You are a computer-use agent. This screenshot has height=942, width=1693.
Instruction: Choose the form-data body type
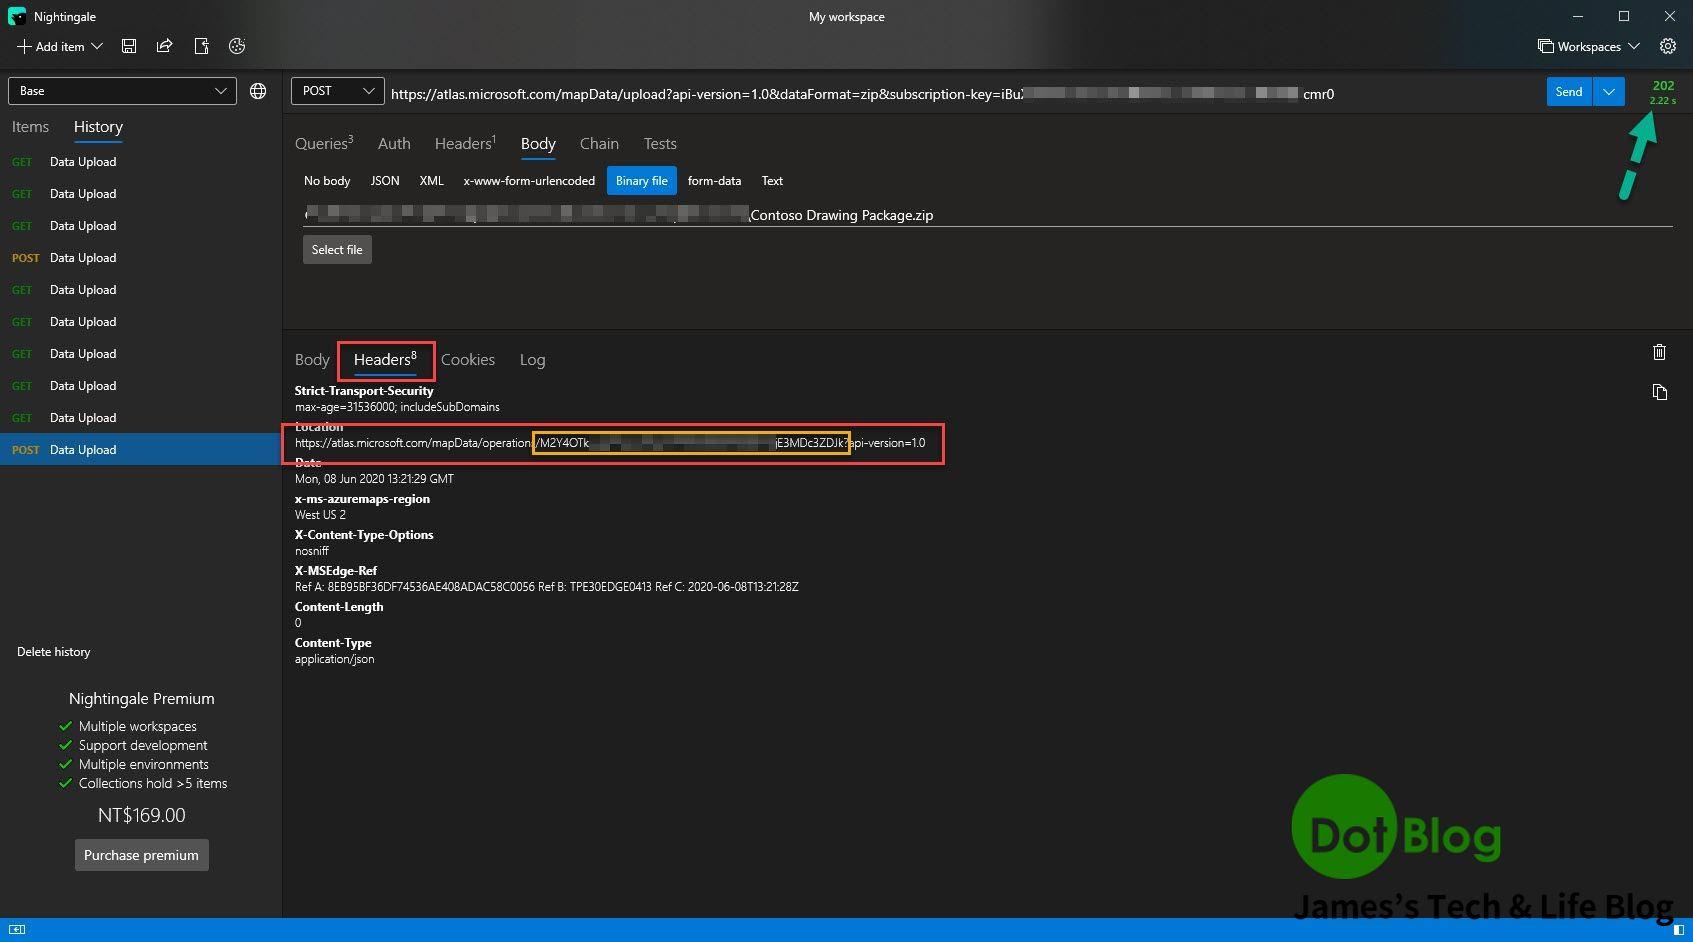click(x=714, y=181)
